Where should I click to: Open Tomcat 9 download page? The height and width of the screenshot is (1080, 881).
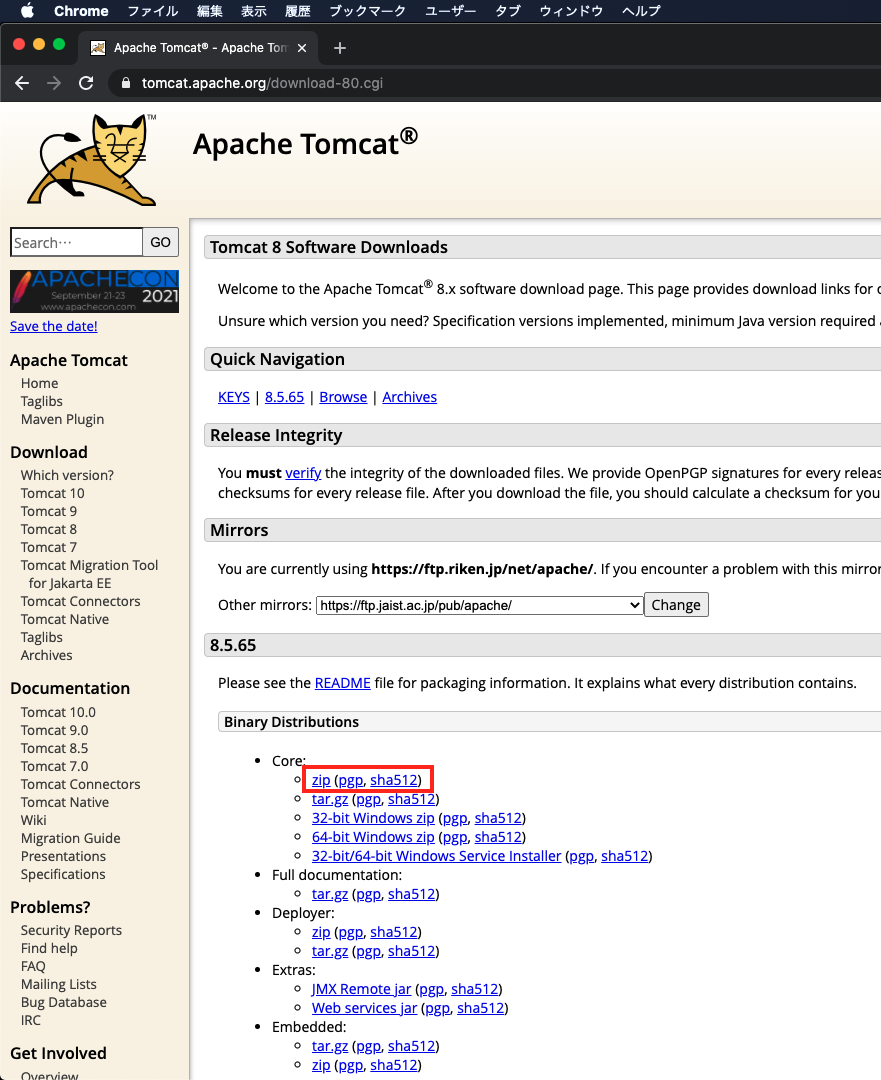pos(49,511)
